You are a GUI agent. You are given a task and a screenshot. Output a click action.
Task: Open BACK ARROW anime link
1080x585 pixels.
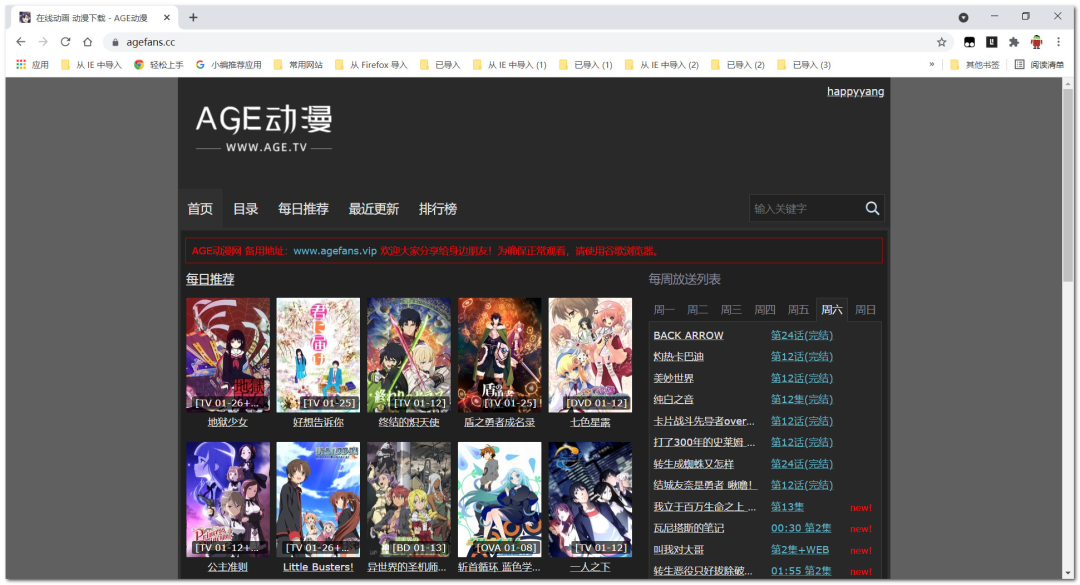(688, 335)
